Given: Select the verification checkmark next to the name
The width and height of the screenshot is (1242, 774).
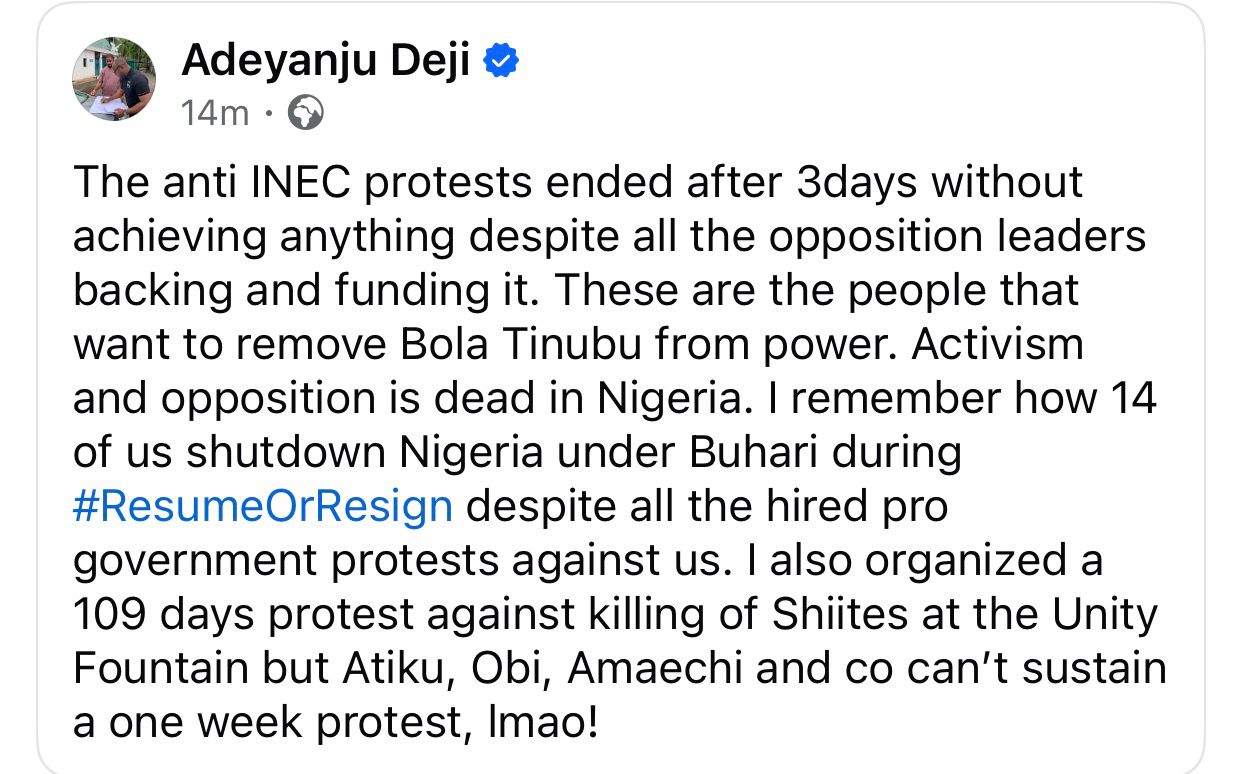Looking at the screenshot, I should click(500, 60).
